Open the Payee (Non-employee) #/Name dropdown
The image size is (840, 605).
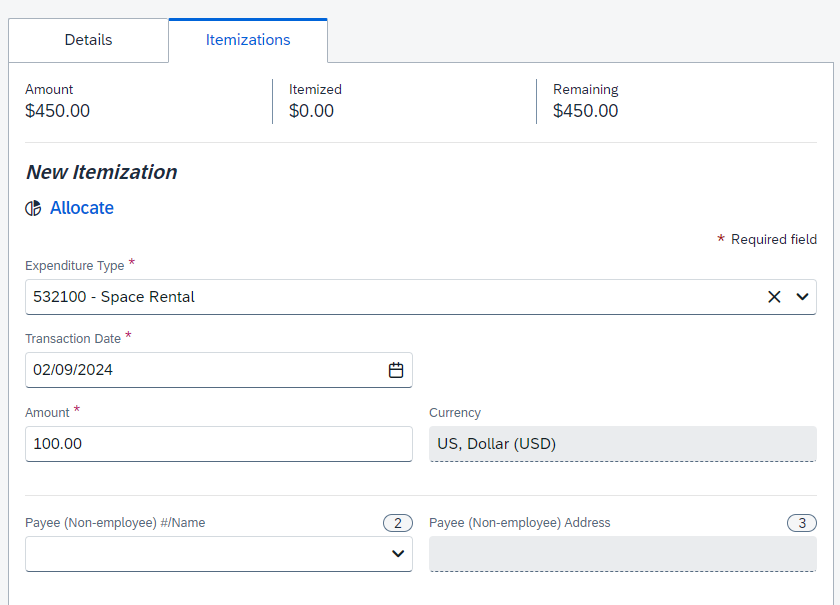coord(398,553)
